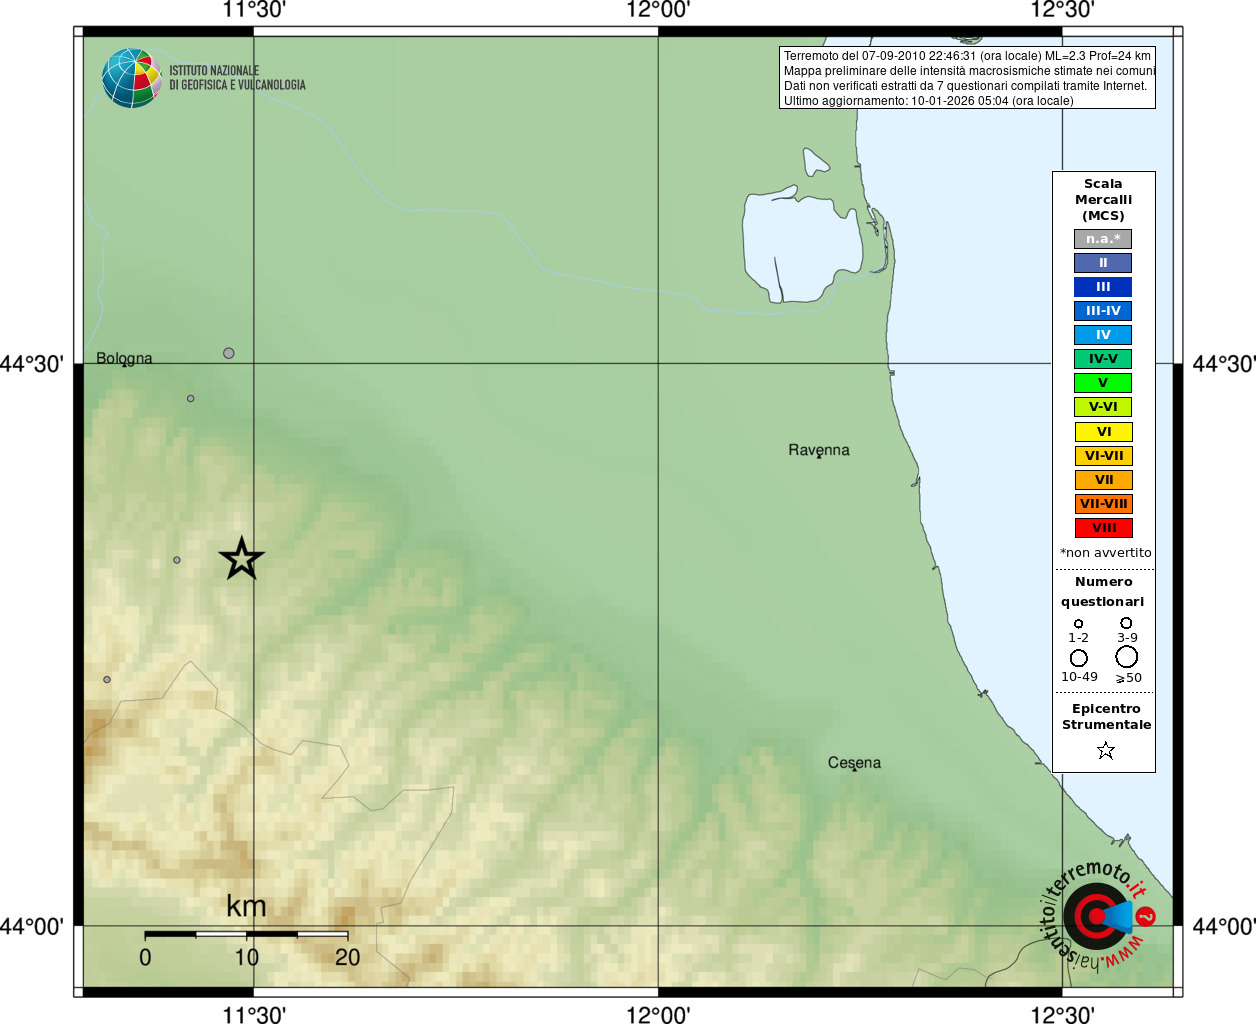The height and width of the screenshot is (1024, 1256).
Task: Select the IV-V intensity swatch
Action: tap(1103, 359)
